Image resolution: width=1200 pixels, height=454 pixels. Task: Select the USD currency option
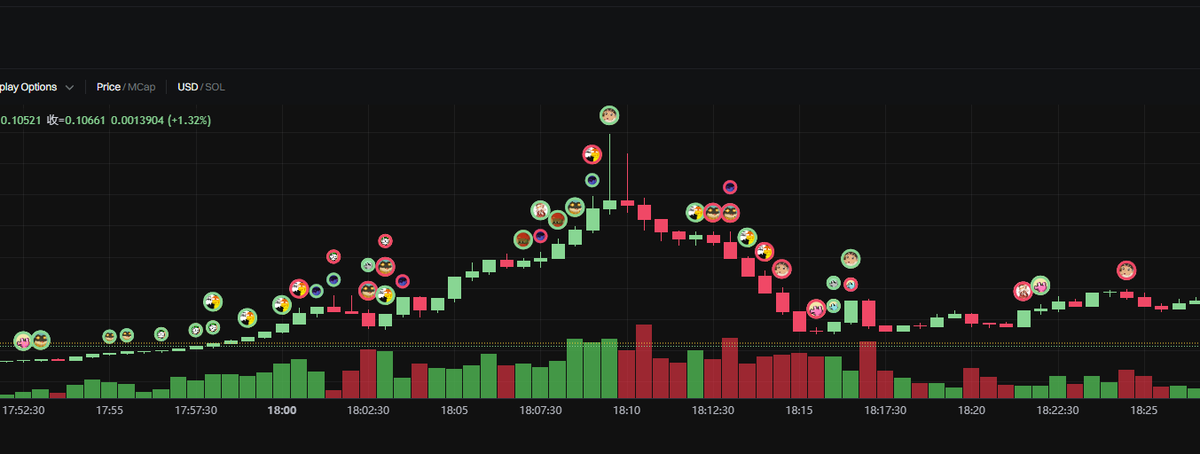tap(187, 87)
